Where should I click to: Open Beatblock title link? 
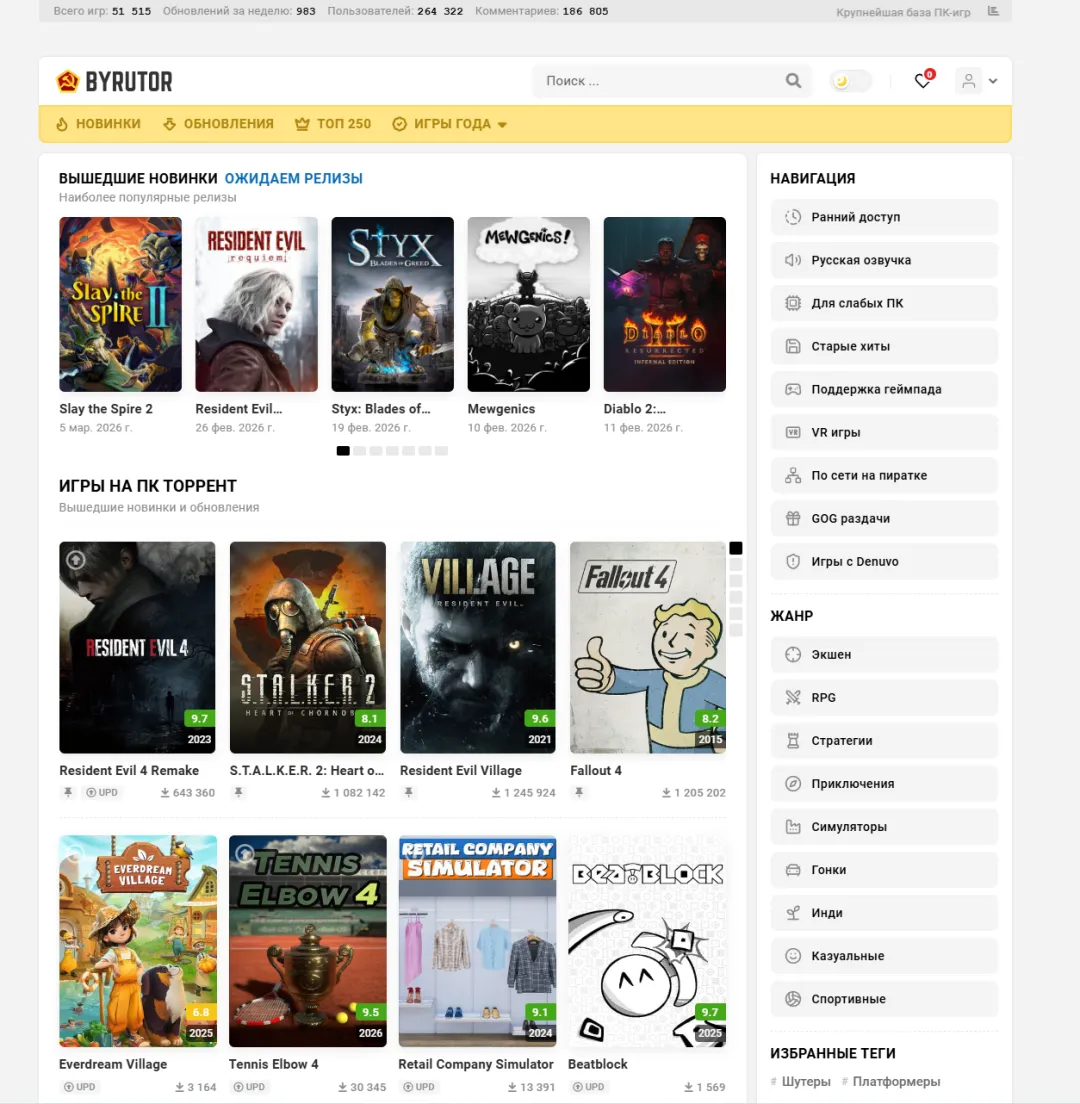click(x=598, y=1065)
